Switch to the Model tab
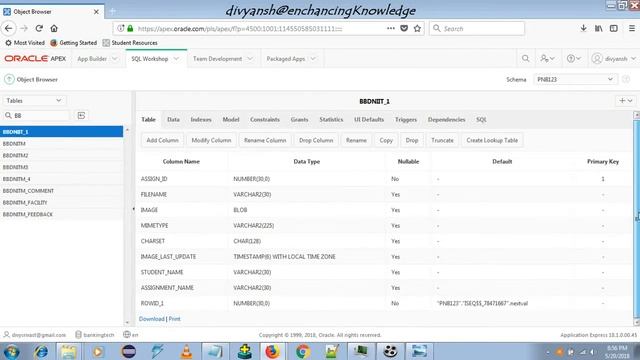Screen dimensions: 640x360 coord(231,120)
